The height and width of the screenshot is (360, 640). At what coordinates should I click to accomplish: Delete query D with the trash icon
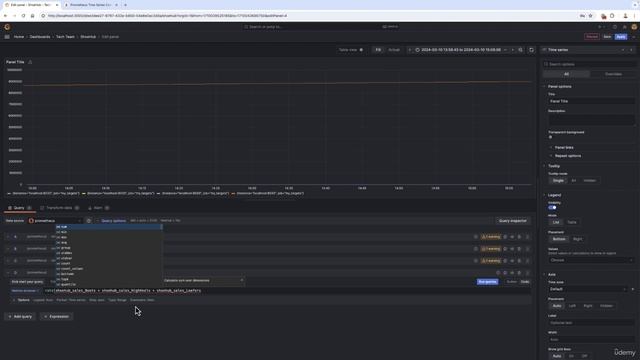tap(519, 273)
